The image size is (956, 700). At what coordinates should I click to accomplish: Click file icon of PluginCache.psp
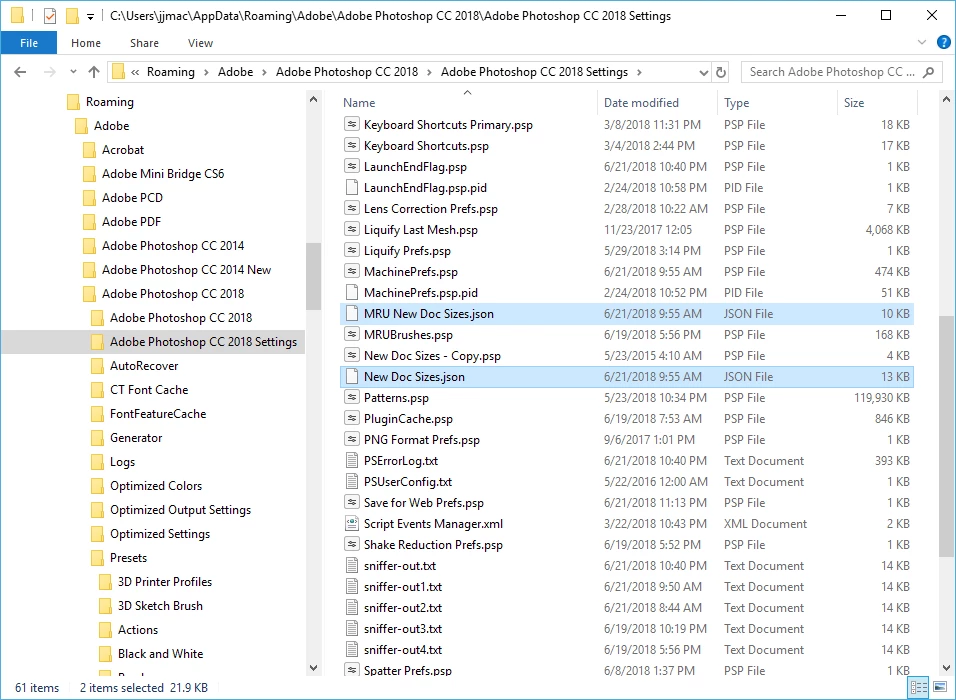351,418
